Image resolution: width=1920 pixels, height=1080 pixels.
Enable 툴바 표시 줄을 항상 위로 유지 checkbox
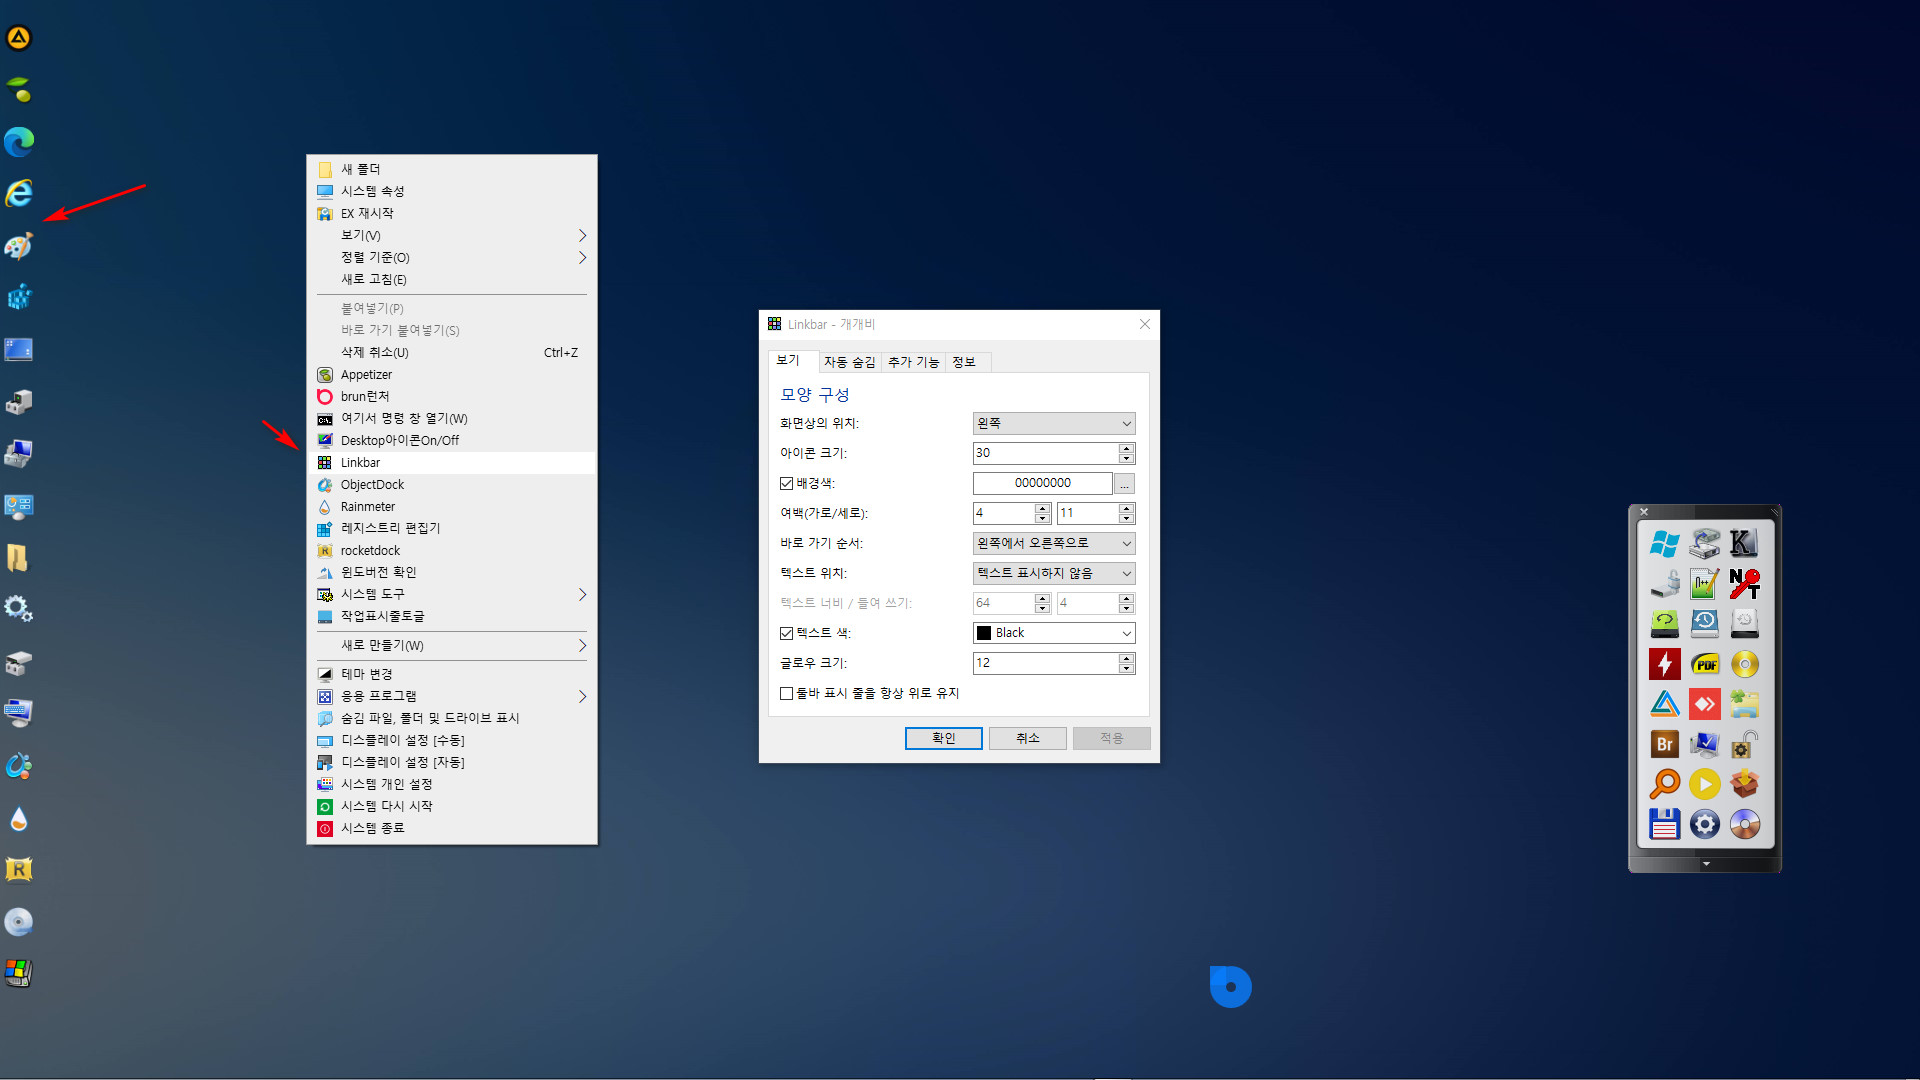point(786,693)
